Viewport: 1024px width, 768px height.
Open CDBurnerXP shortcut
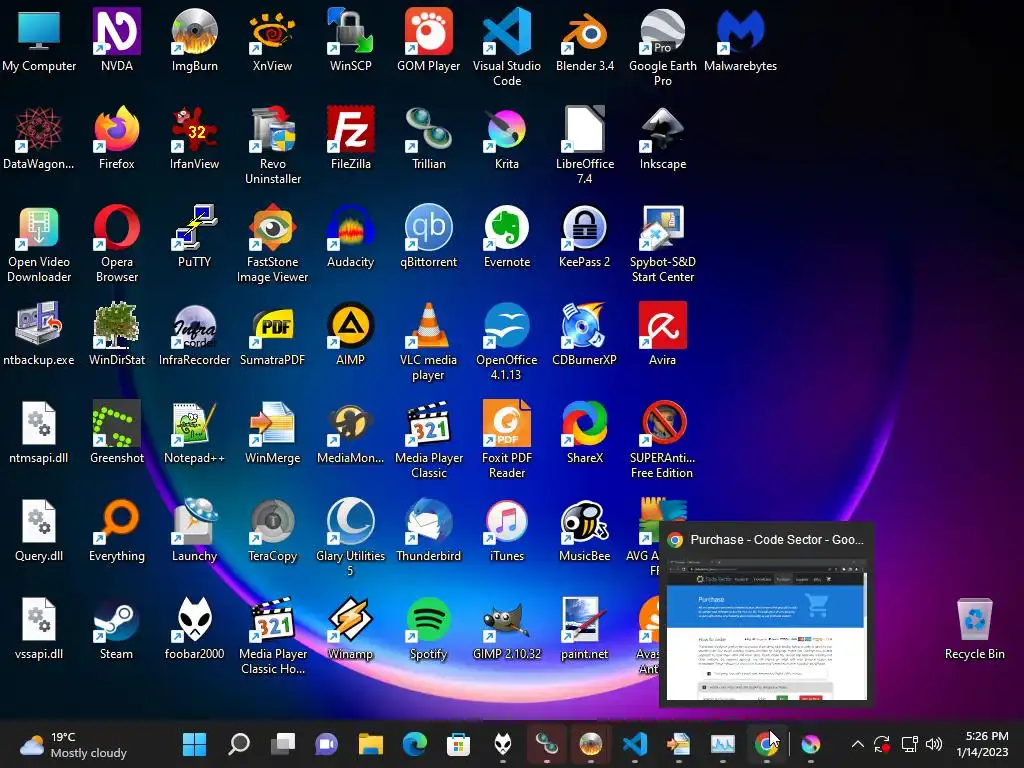(x=584, y=334)
